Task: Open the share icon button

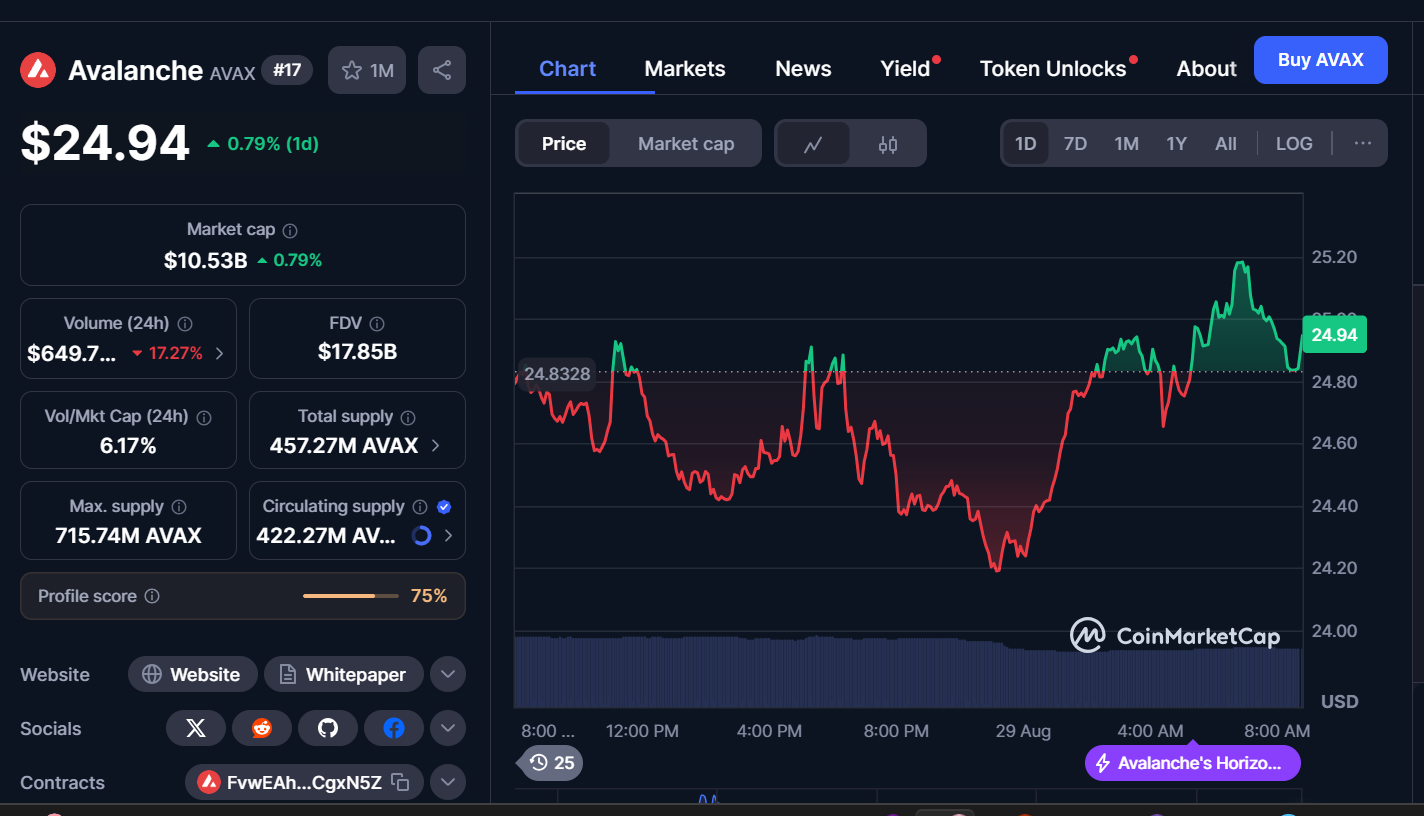Action: click(441, 70)
